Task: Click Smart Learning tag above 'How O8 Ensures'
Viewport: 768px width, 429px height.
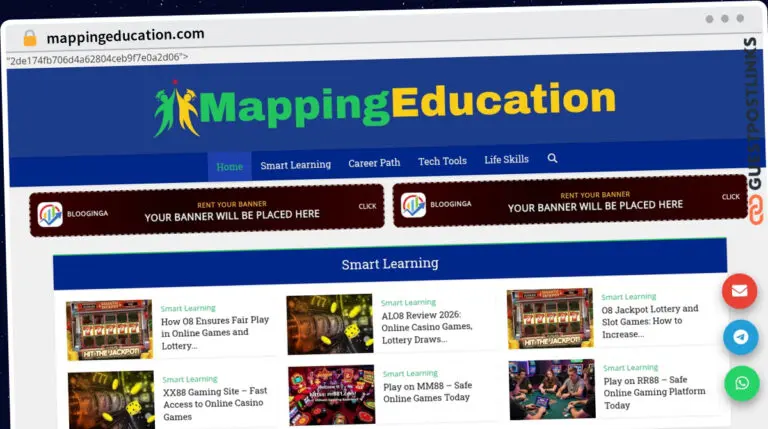Action: click(188, 308)
